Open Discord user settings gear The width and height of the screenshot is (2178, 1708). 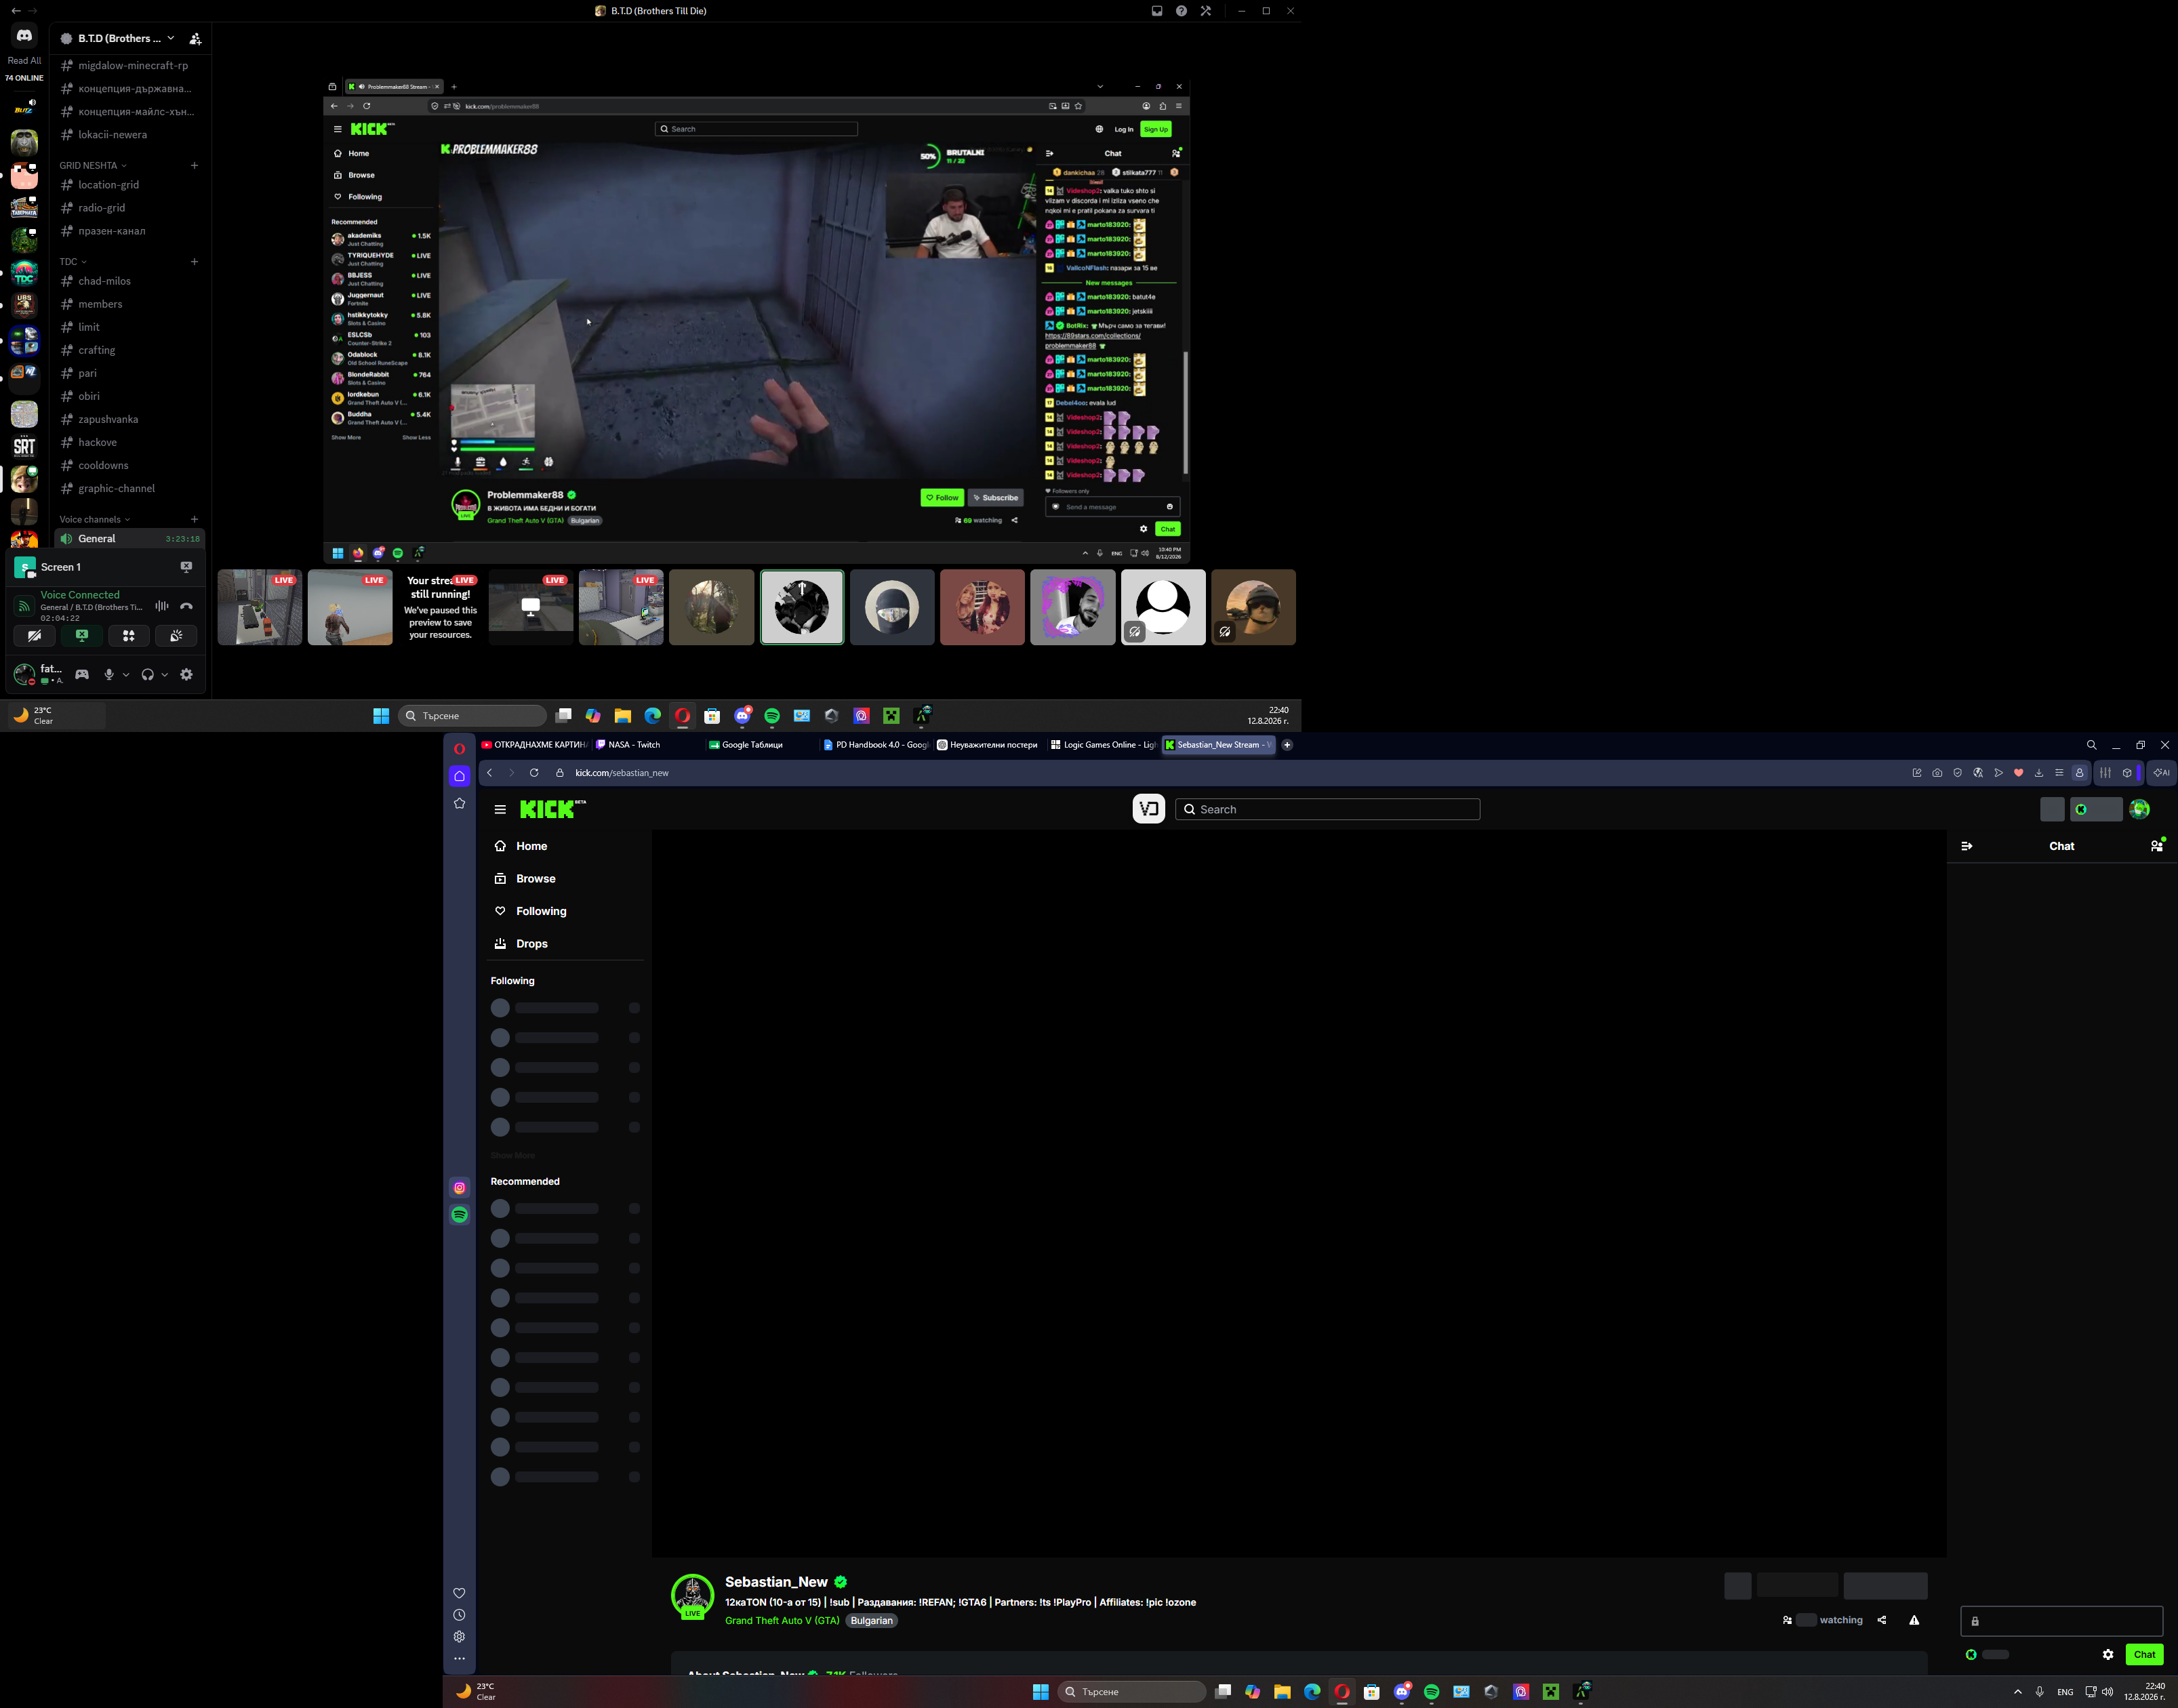(186, 675)
